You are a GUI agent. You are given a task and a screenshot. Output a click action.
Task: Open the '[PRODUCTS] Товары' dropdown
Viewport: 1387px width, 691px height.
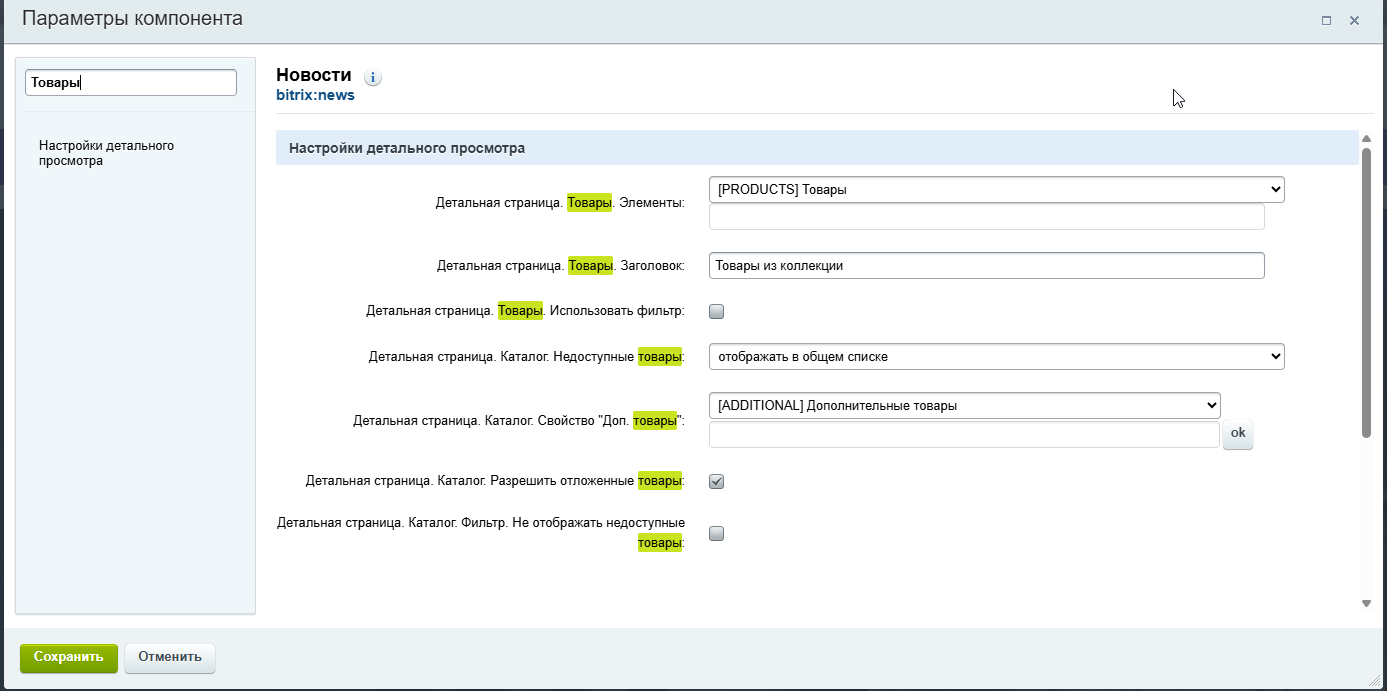[995, 189]
